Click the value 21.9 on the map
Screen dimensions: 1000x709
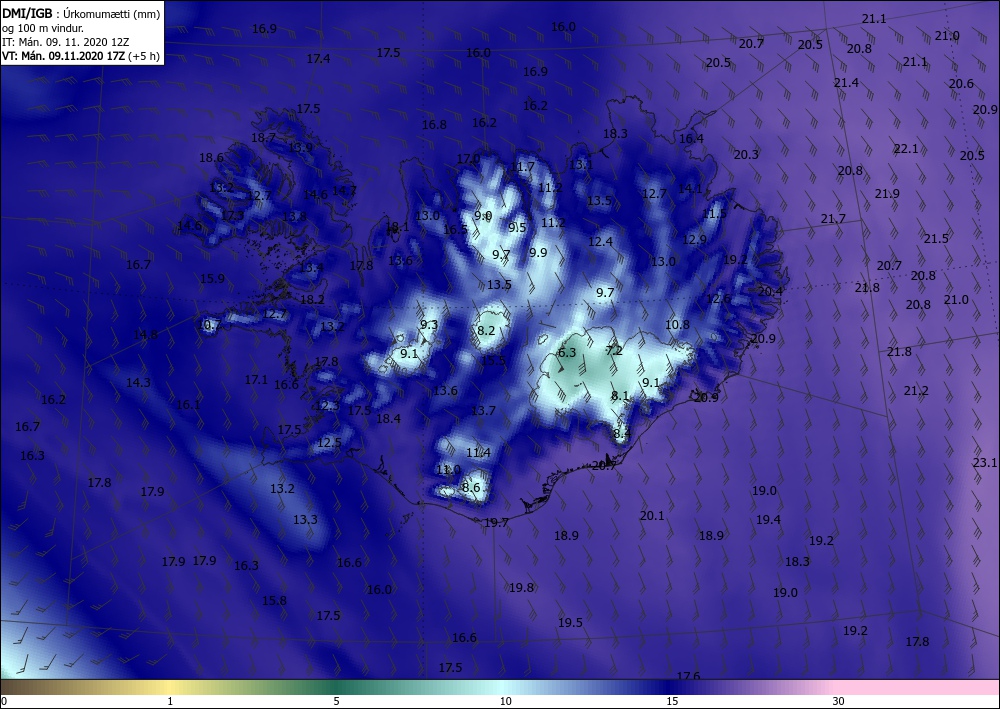887,194
